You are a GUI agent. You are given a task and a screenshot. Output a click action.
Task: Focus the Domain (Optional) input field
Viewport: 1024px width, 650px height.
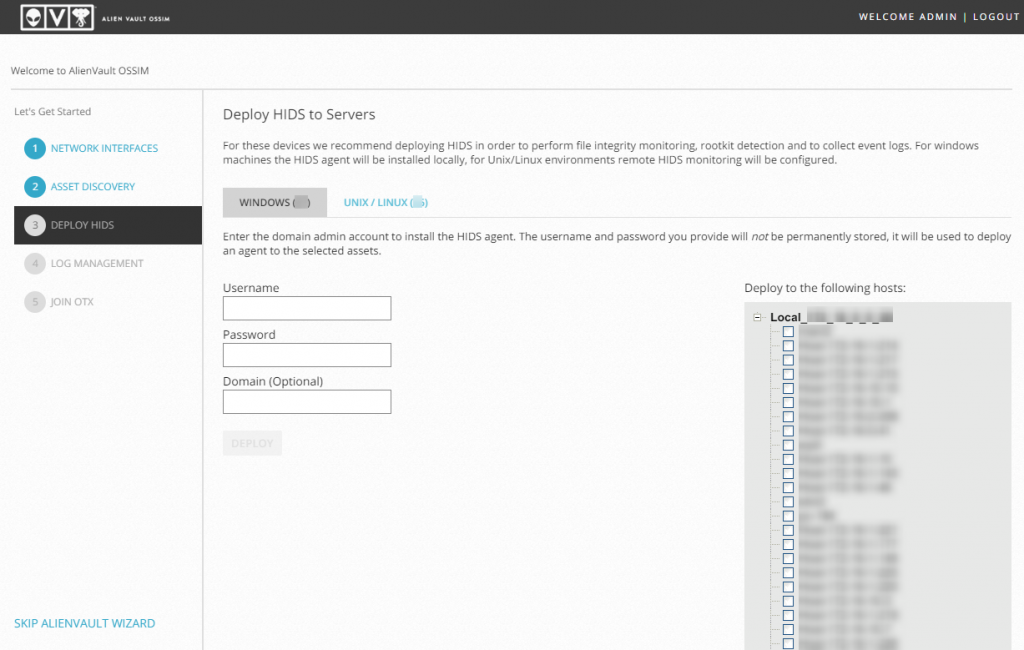[x=307, y=402]
